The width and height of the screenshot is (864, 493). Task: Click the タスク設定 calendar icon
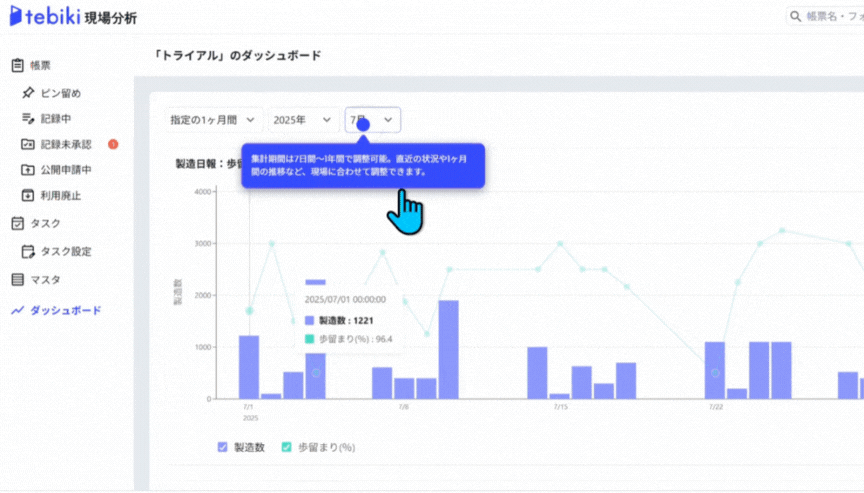[x=28, y=251]
